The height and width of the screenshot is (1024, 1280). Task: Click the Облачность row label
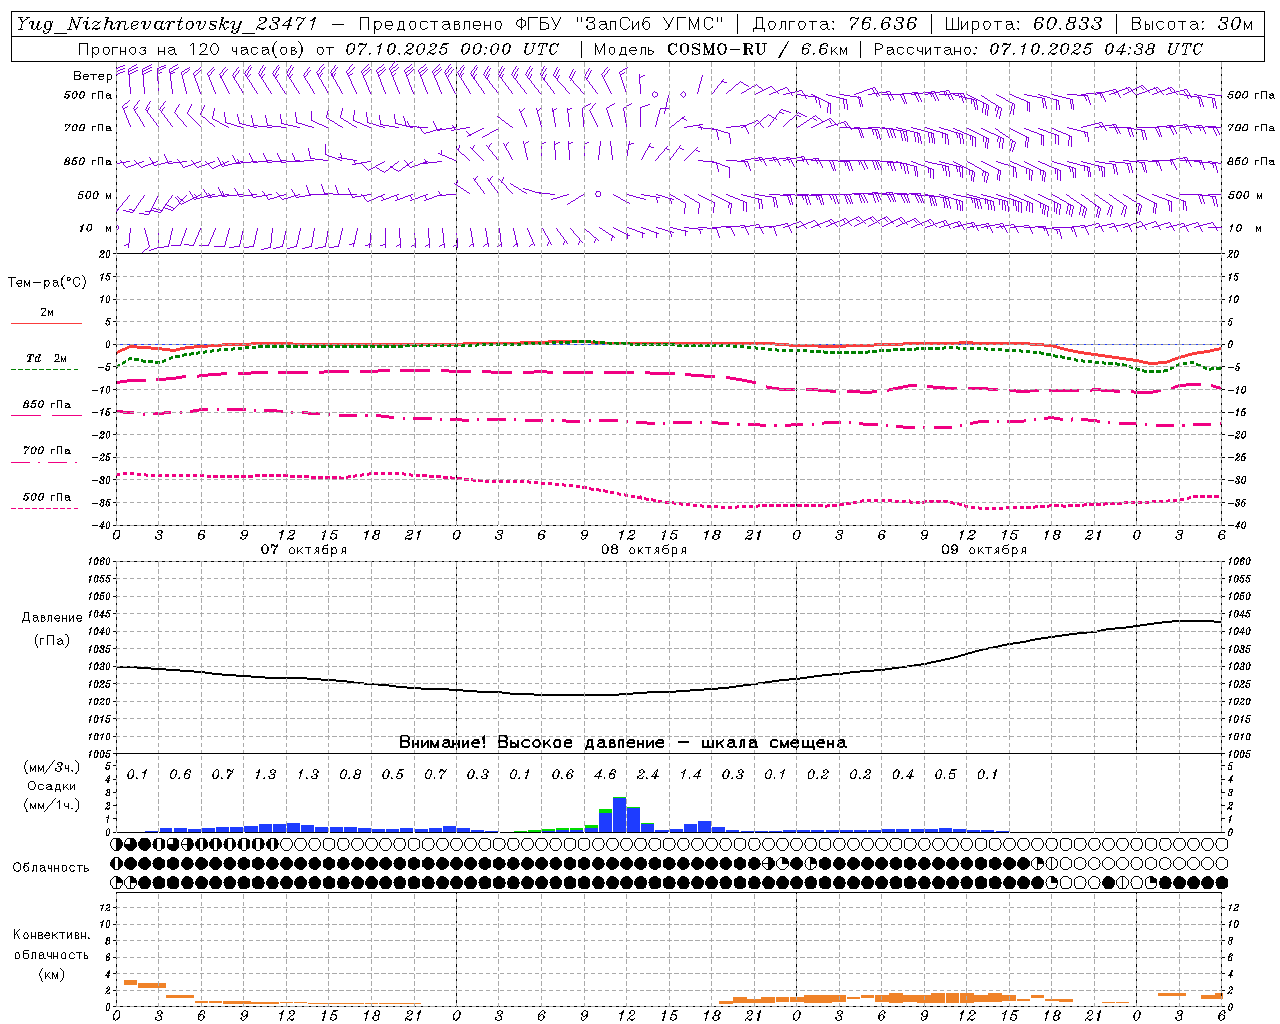[x=51, y=868]
